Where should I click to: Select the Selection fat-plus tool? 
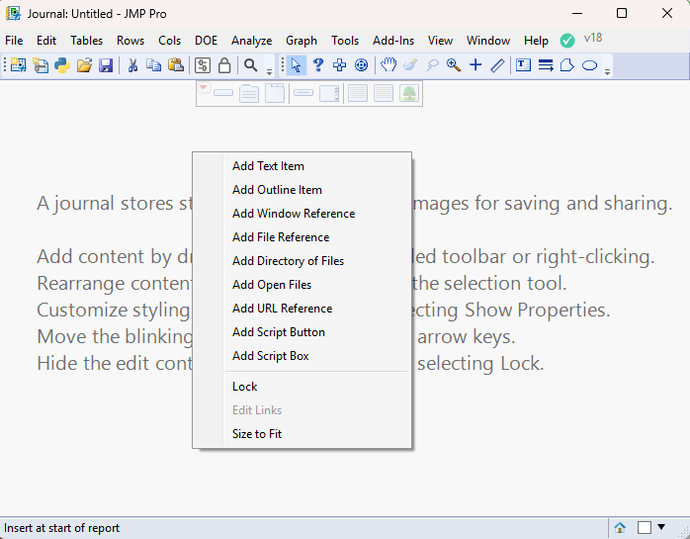click(x=339, y=65)
